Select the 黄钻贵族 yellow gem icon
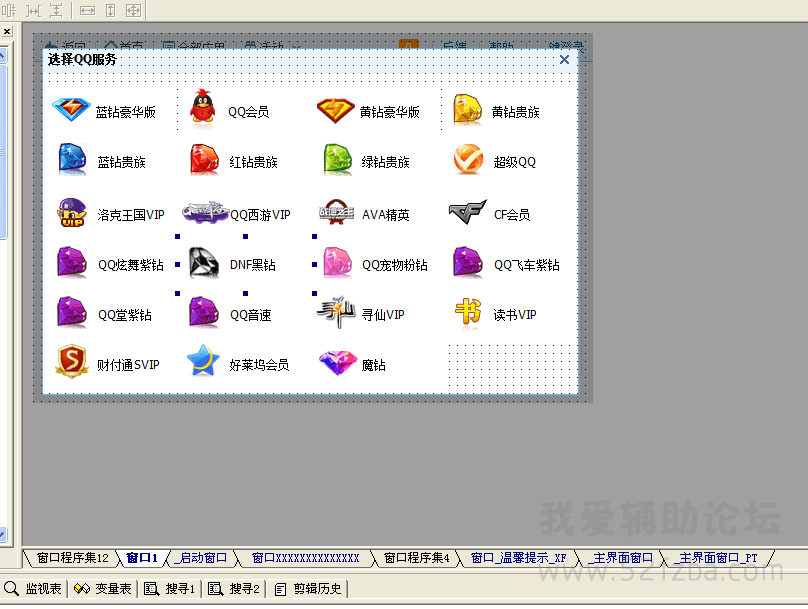Screen dimensions: 808x609 [467, 110]
